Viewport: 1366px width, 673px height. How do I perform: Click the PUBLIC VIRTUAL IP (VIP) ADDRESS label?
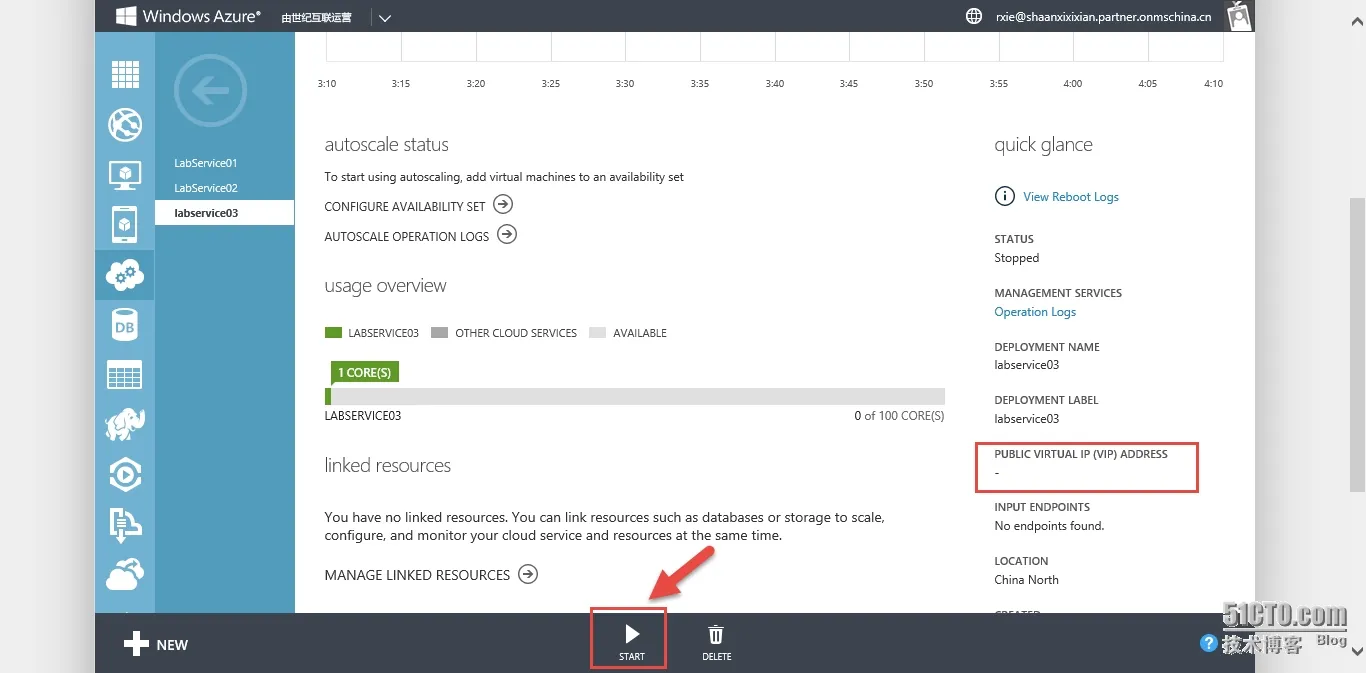click(1081, 454)
